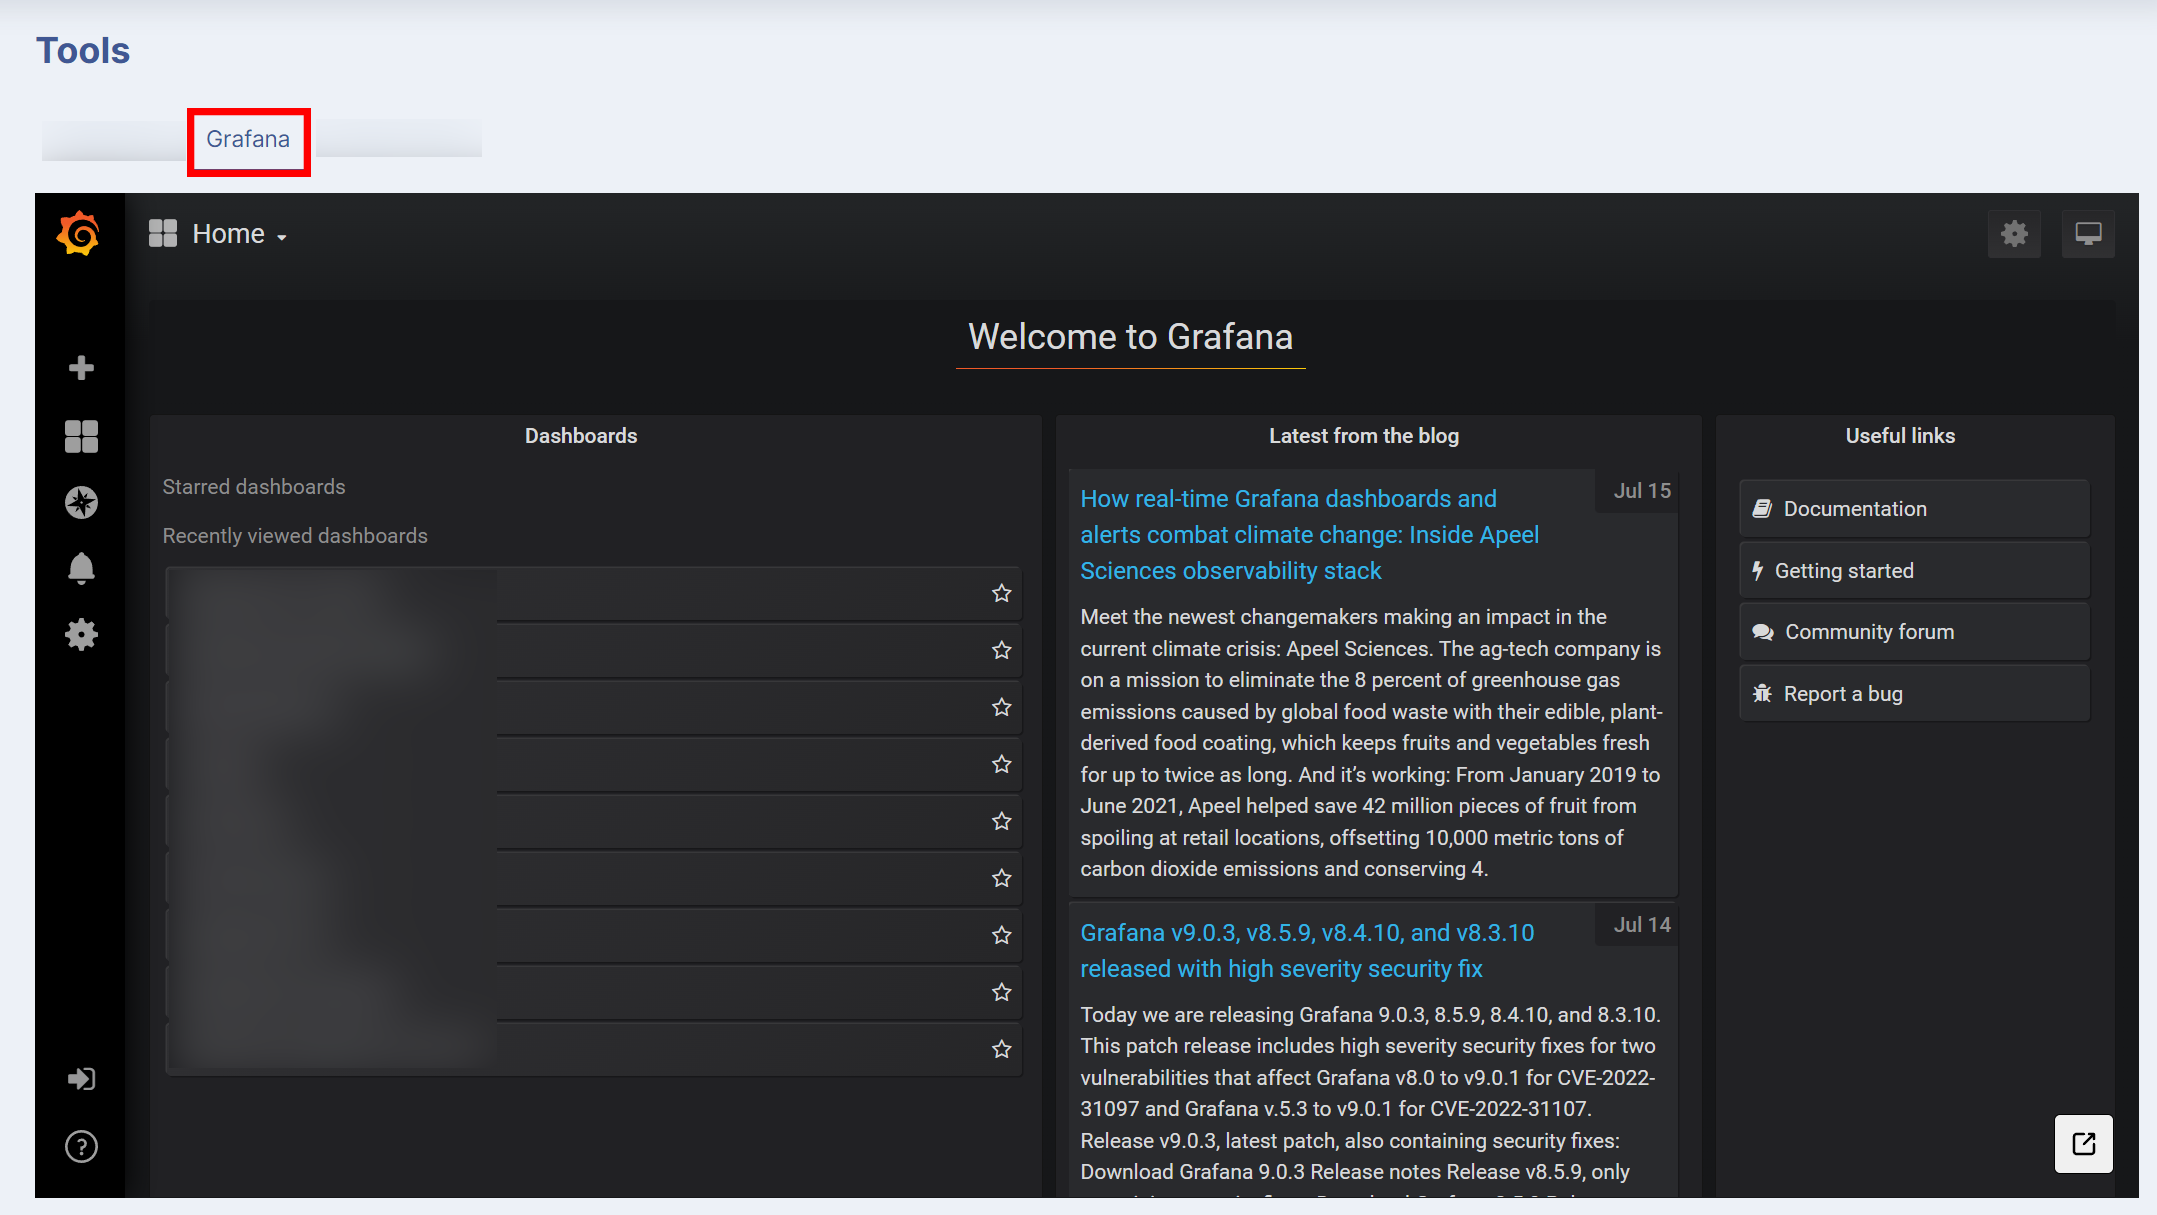Open the Help question mark icon
Viewport: 2157px width, 1215px height.
(81, 1146)
